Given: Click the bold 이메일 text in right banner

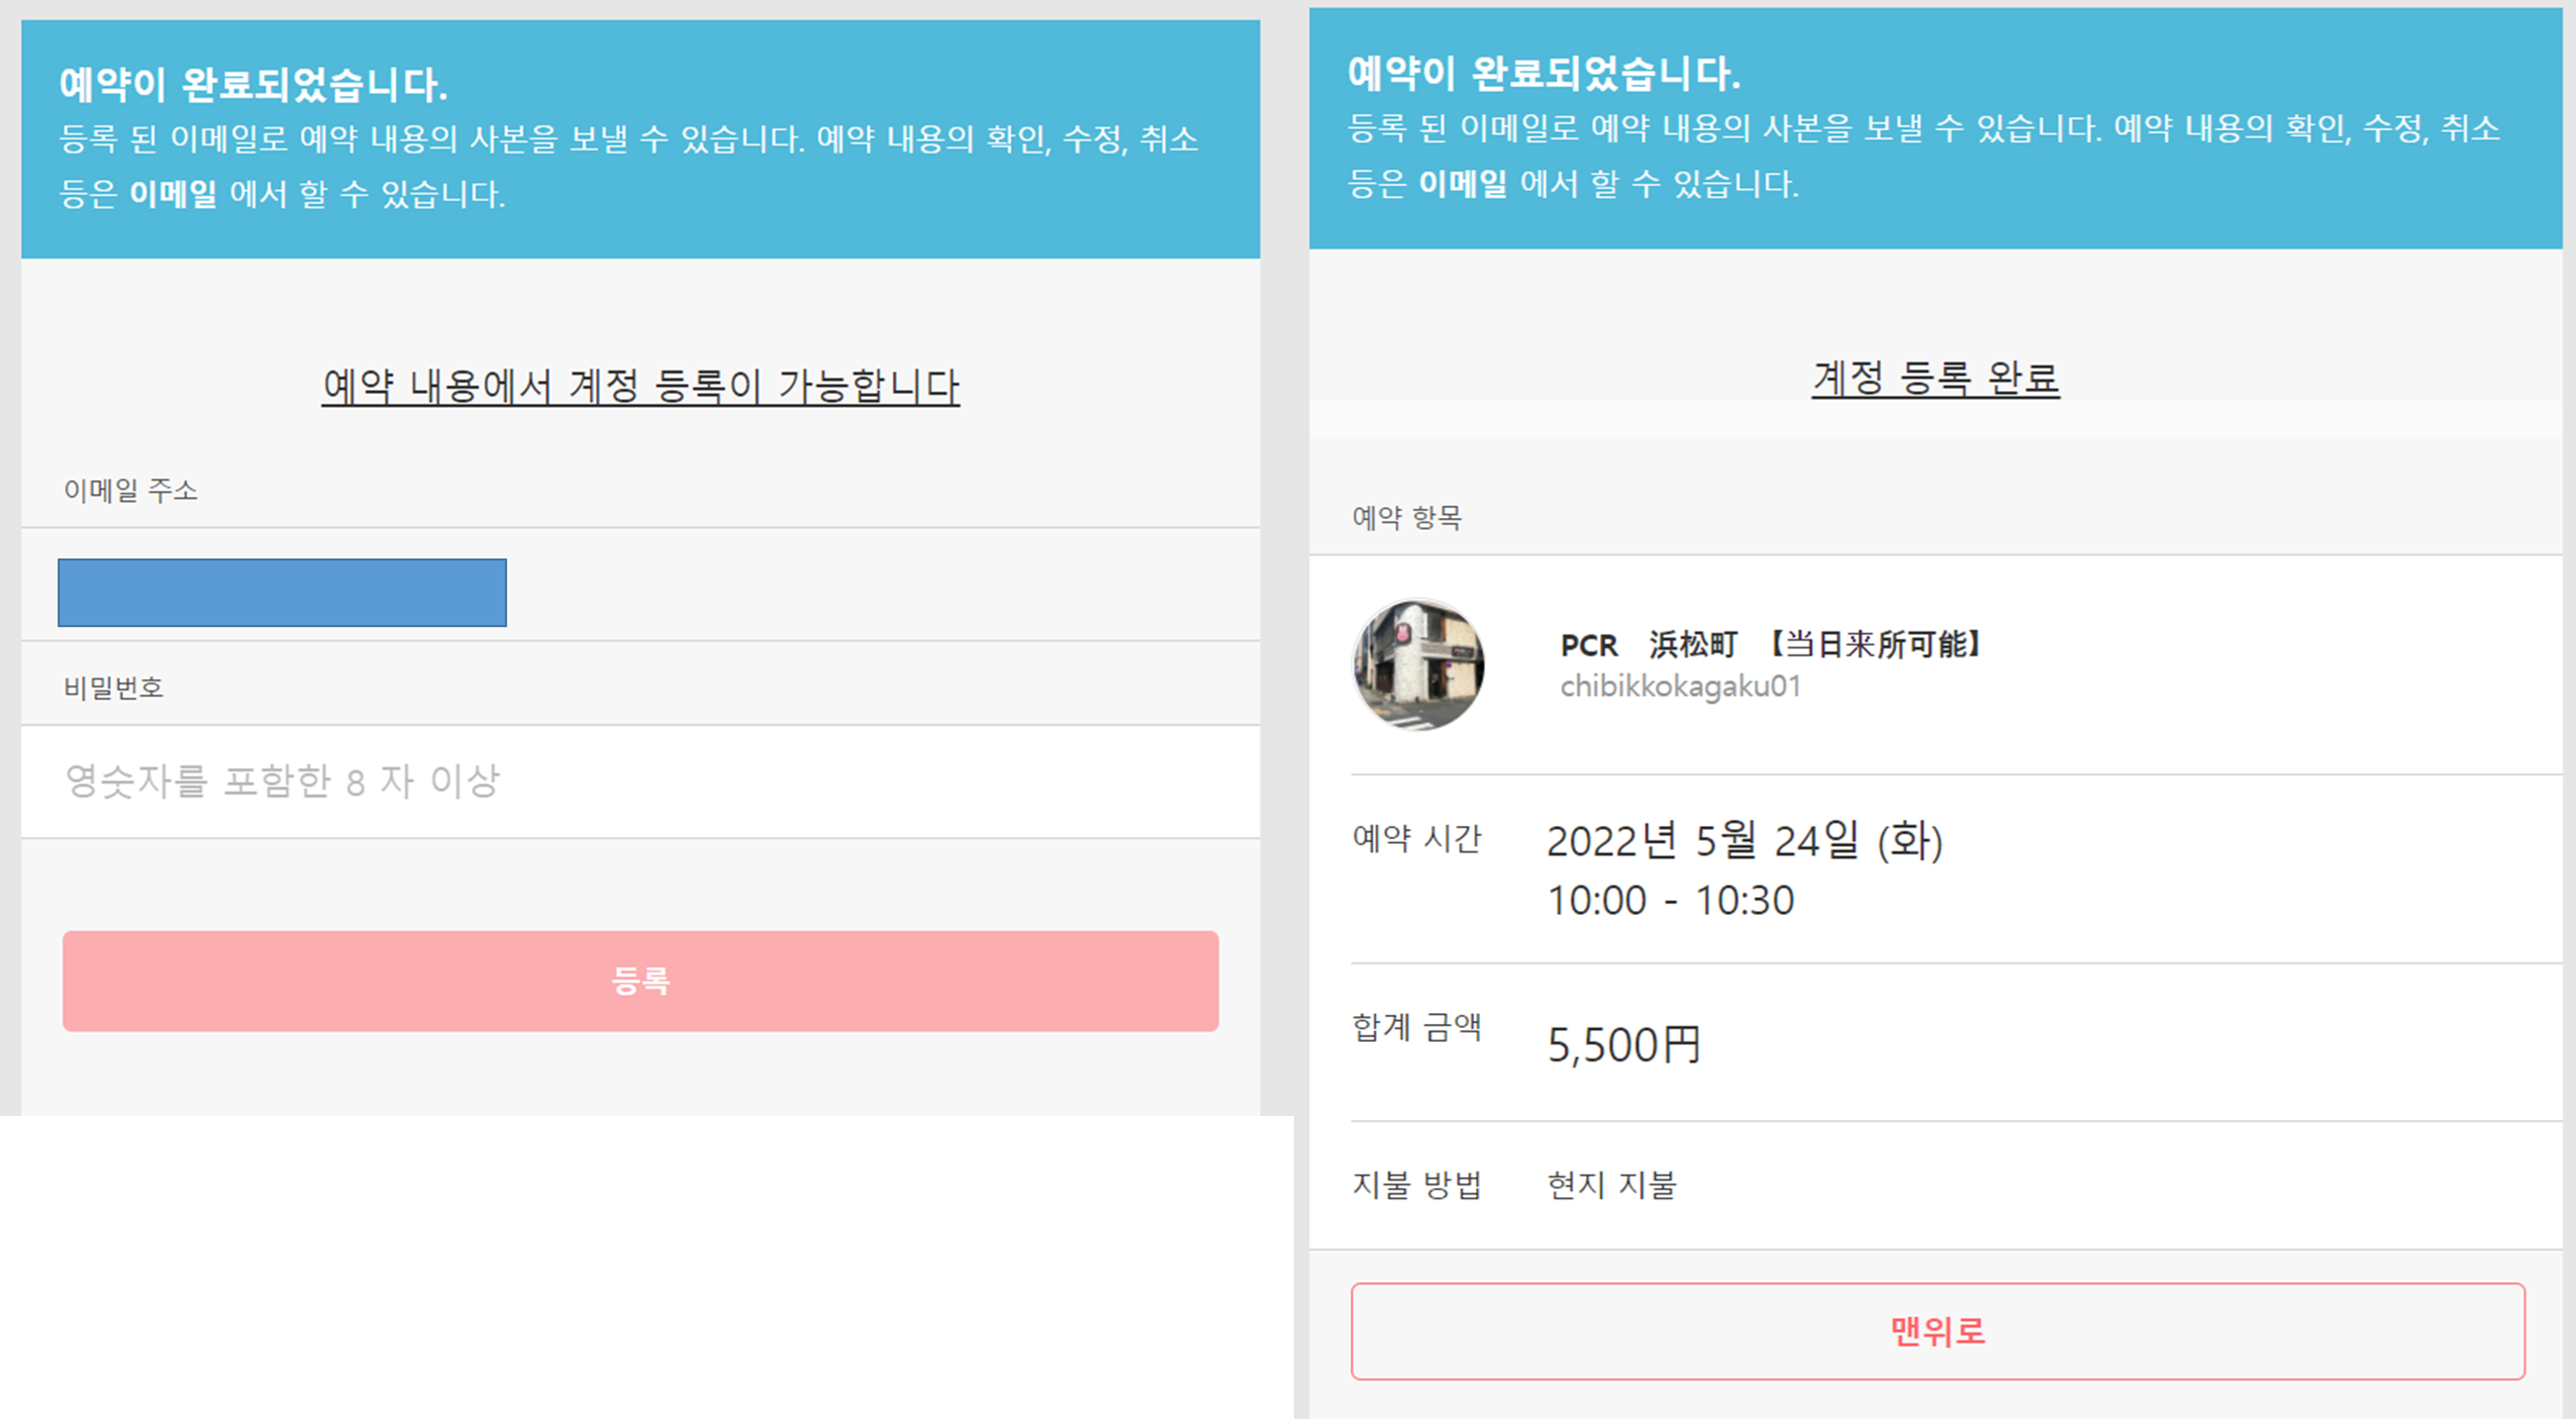Looking at the screenshot, I should (1462, 183).
